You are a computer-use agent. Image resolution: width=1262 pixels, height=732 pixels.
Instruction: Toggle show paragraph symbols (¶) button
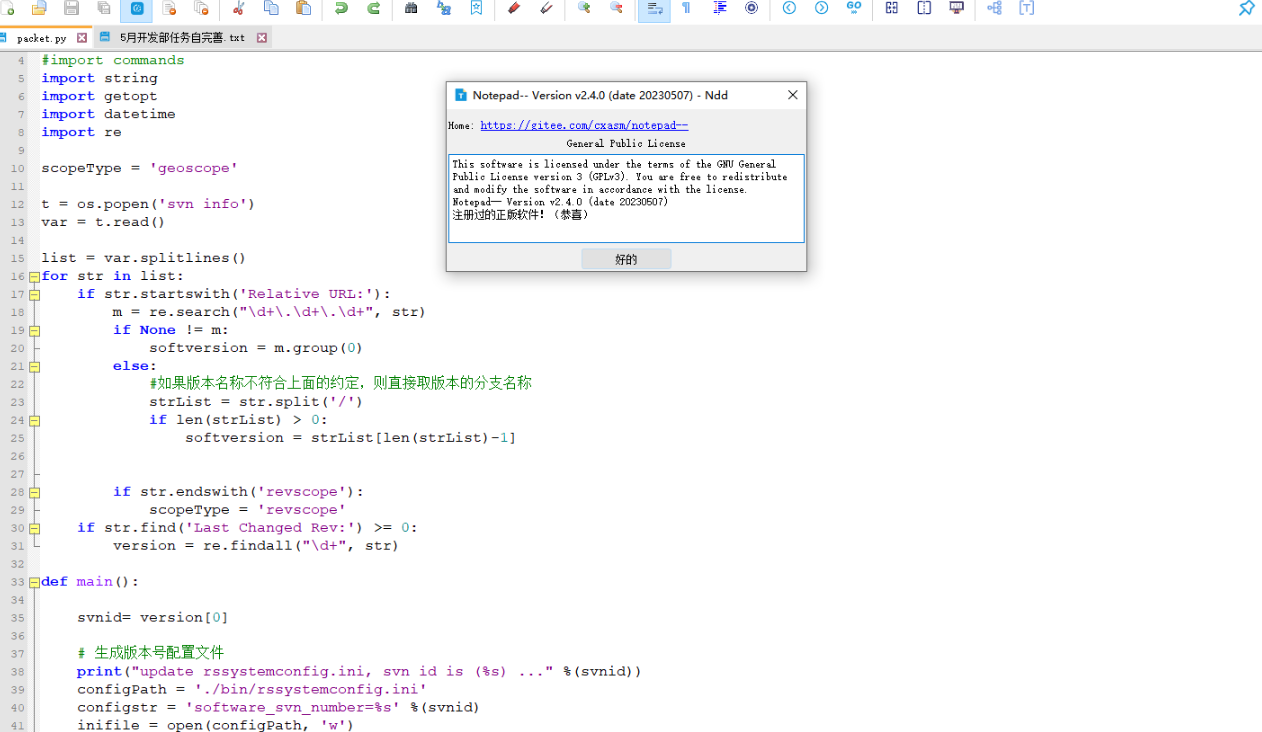pyautogui.click(x=686, y=9)
